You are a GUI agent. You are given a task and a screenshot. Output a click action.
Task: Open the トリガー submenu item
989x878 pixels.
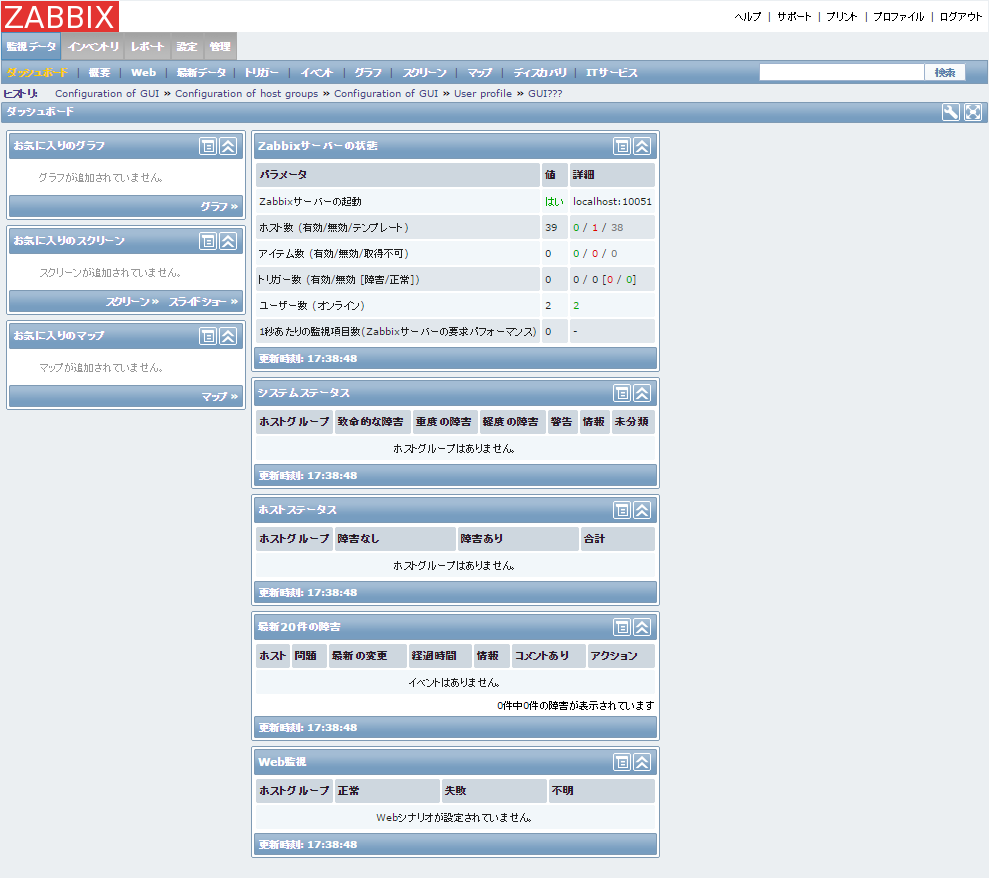pyautogui.click(x=262, y=73)
